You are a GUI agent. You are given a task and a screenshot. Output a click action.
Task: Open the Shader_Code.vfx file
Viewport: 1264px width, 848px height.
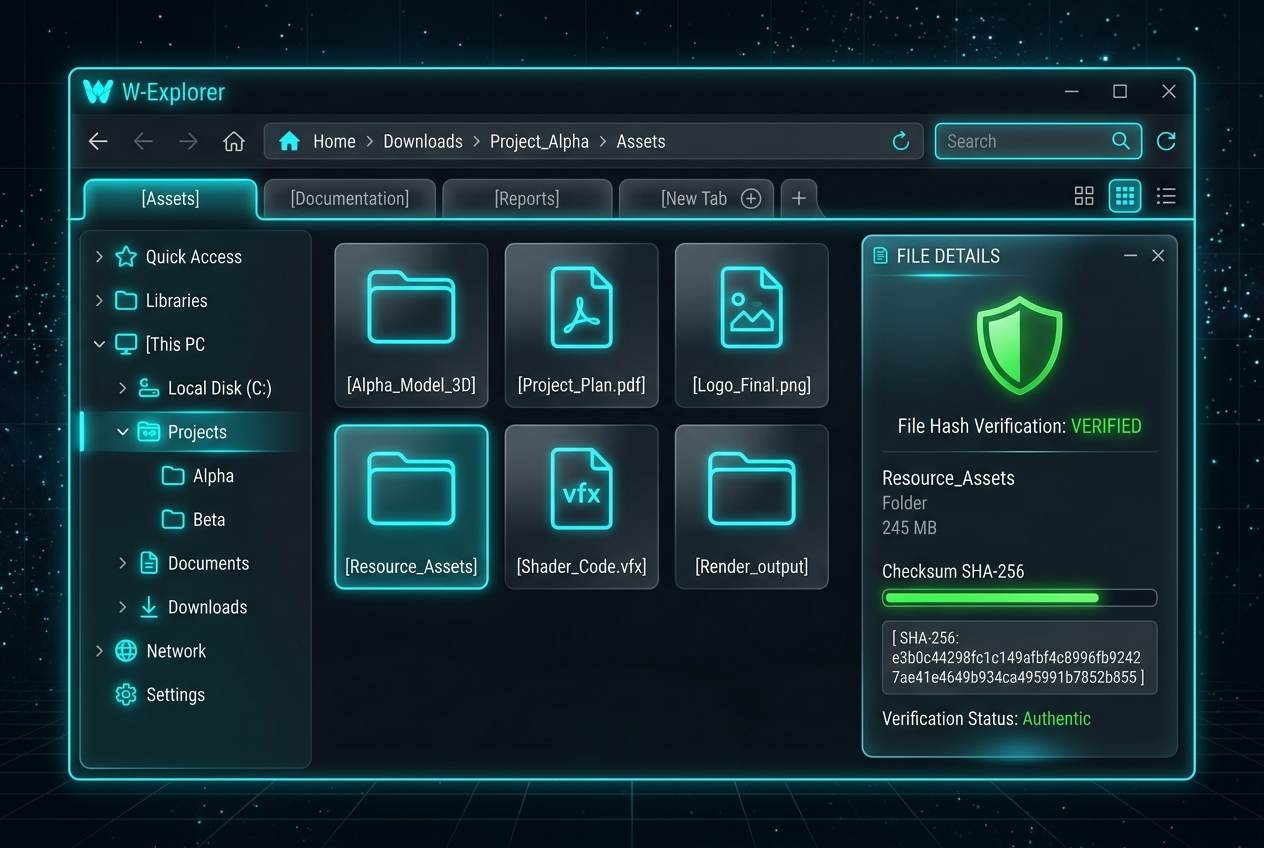(x=581, y=507)
